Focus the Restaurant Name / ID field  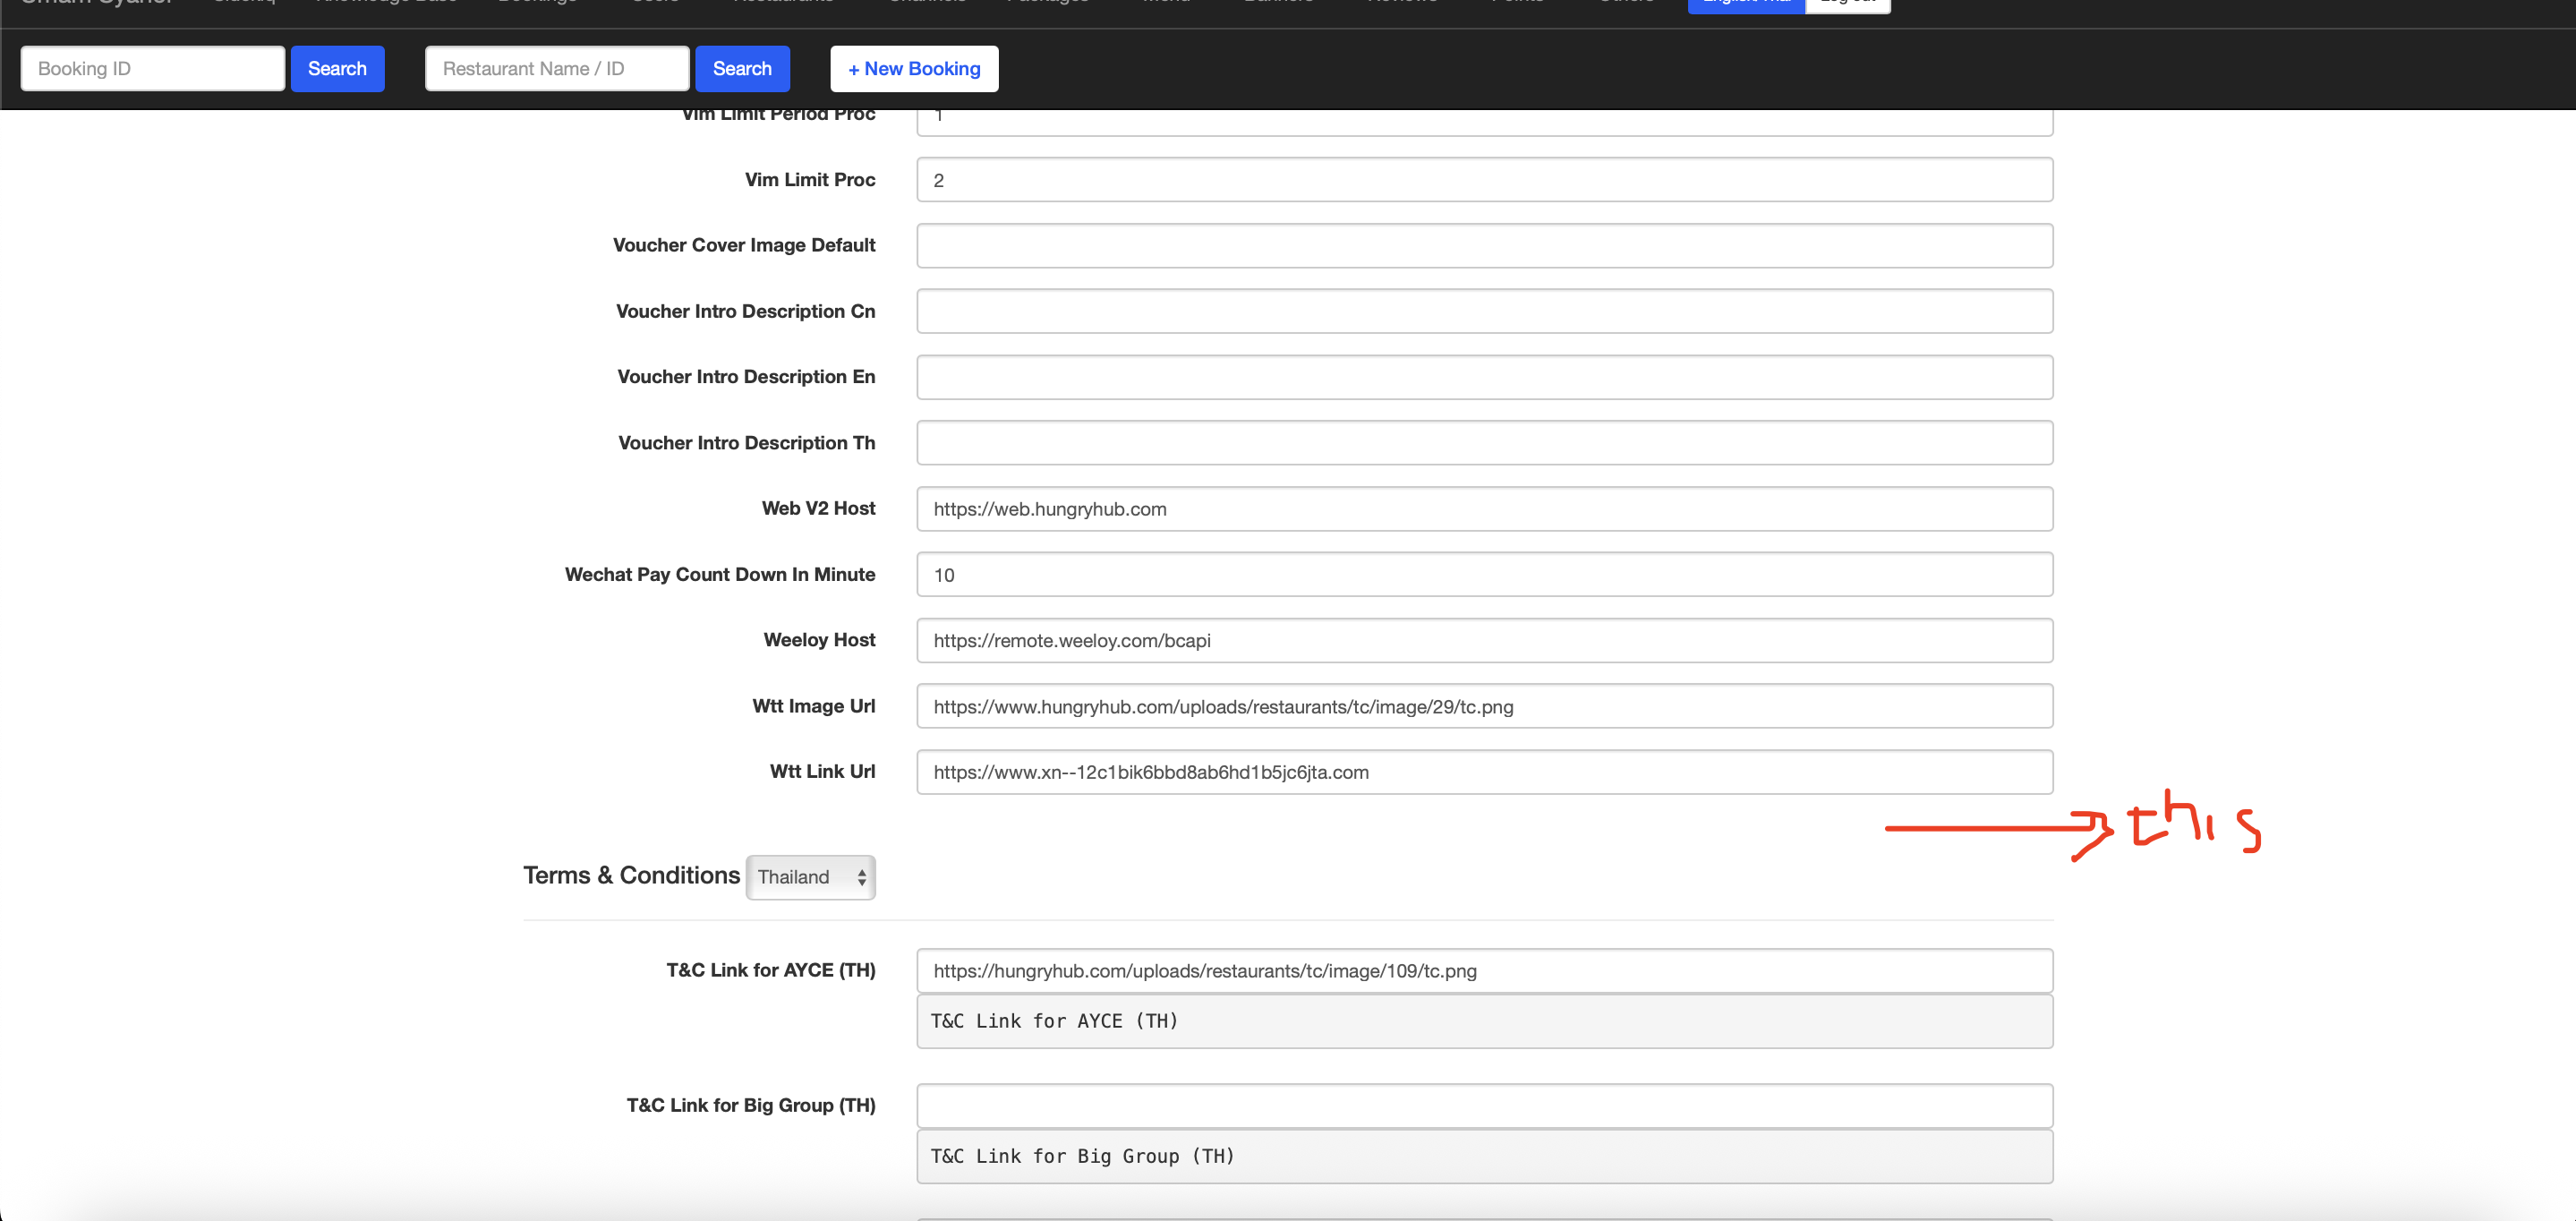click(x=556, y=69)
